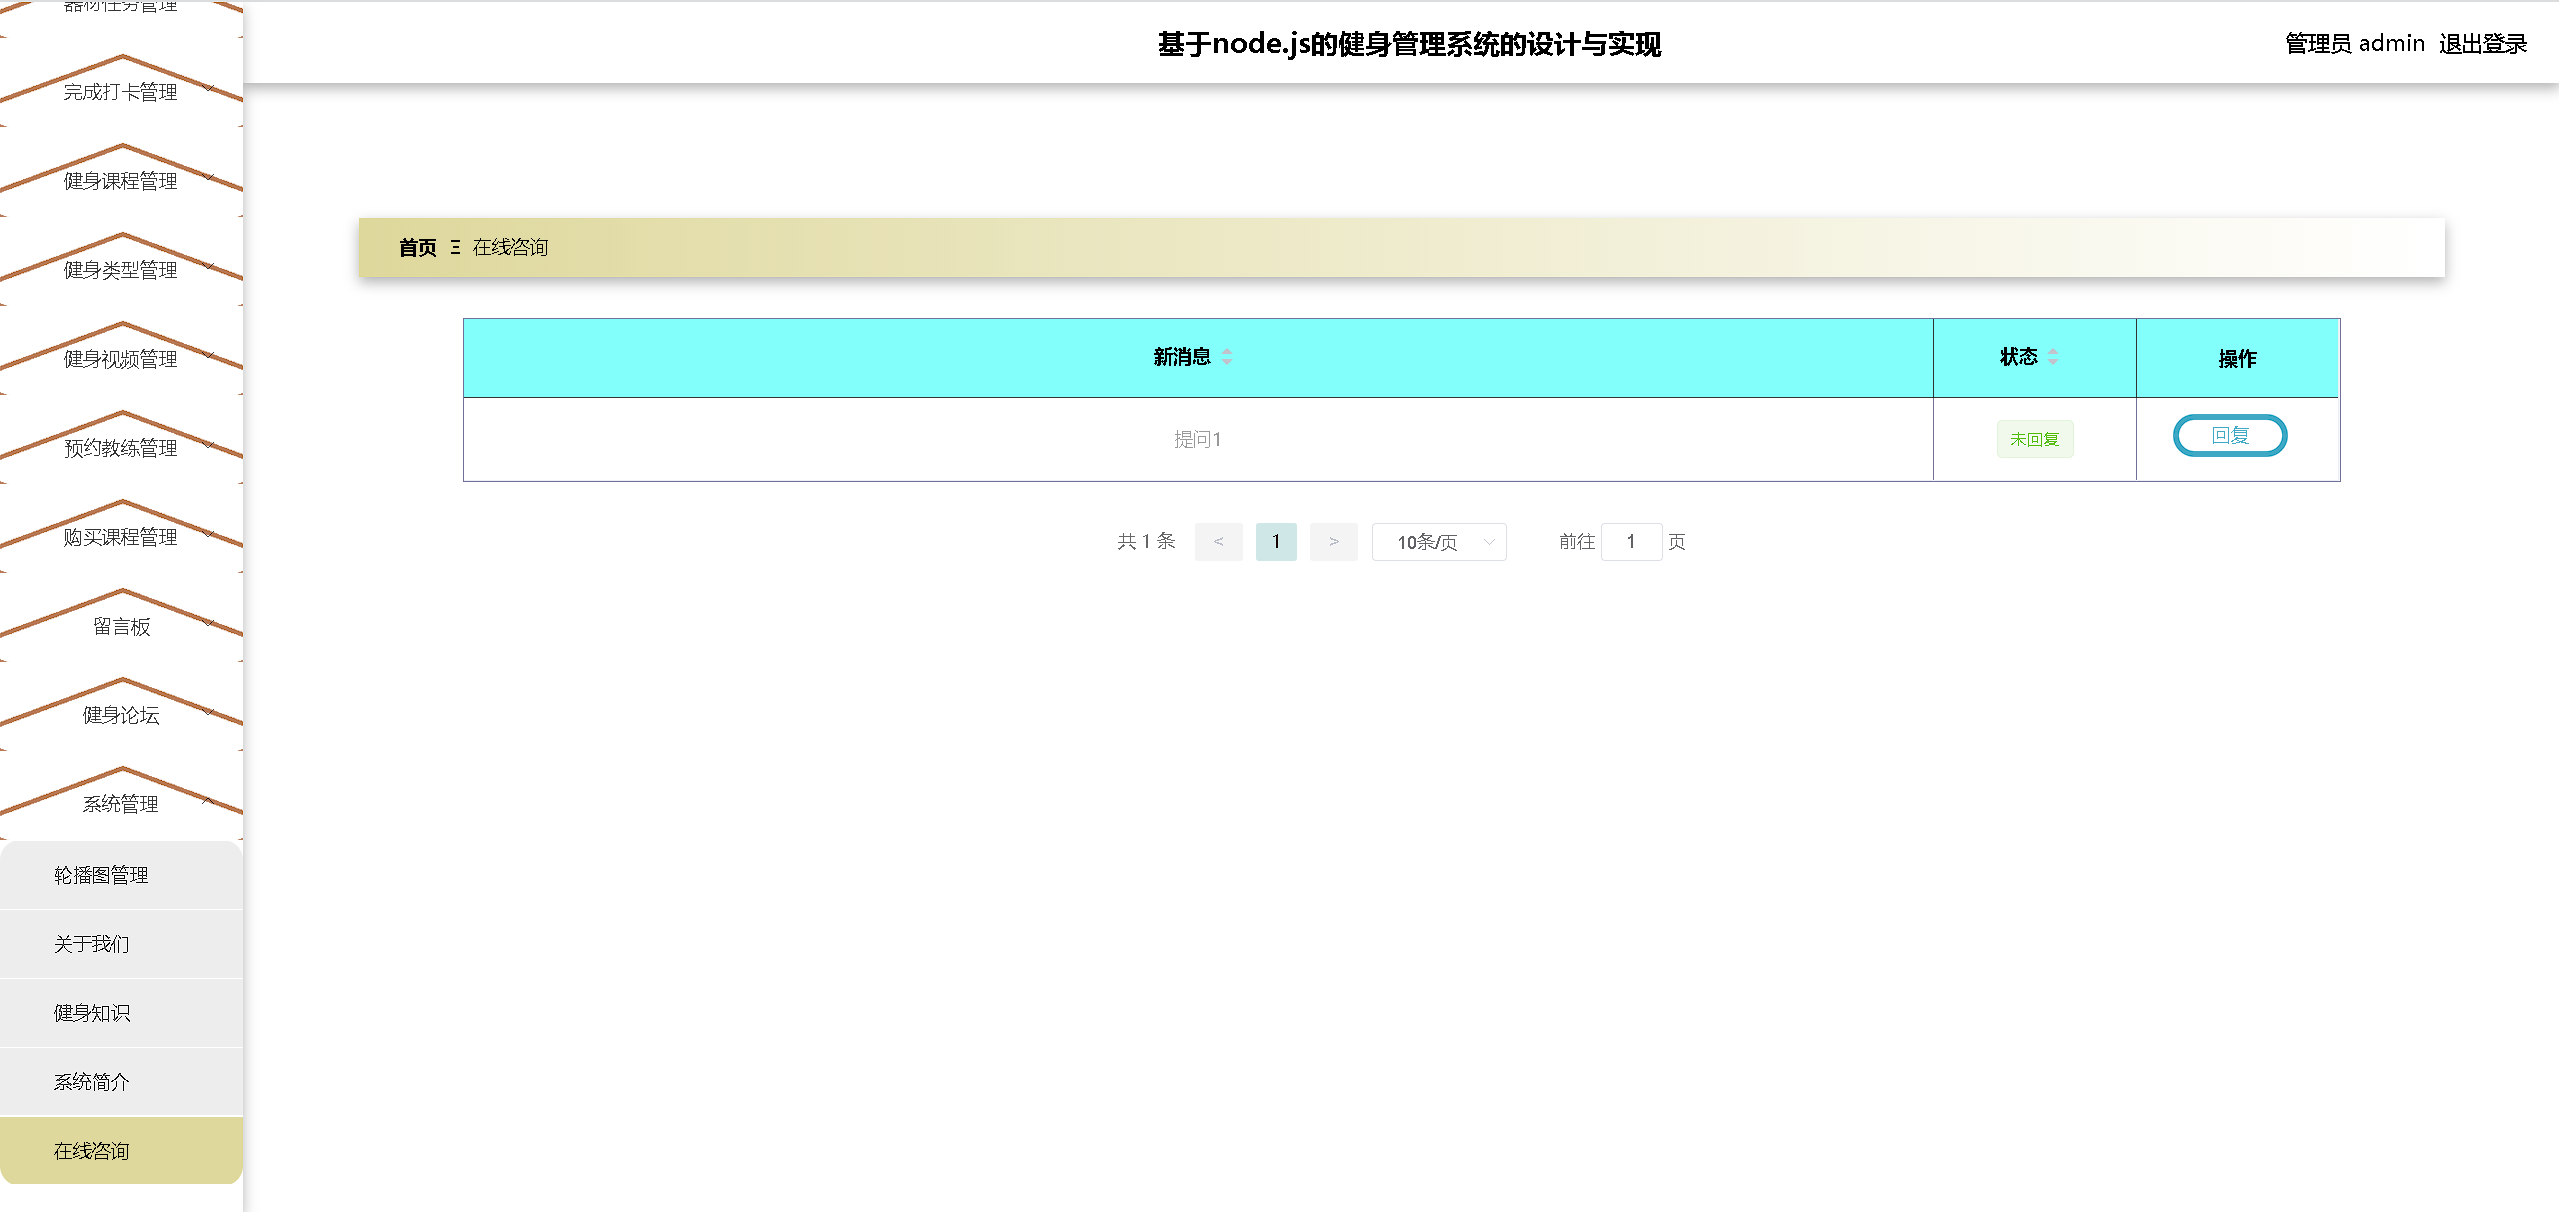The width and height of the screenshot is (2559, 1212).
Task: Open 轮播图管理 submenu item
Action: pyautogui.click(x=101, y=876)
